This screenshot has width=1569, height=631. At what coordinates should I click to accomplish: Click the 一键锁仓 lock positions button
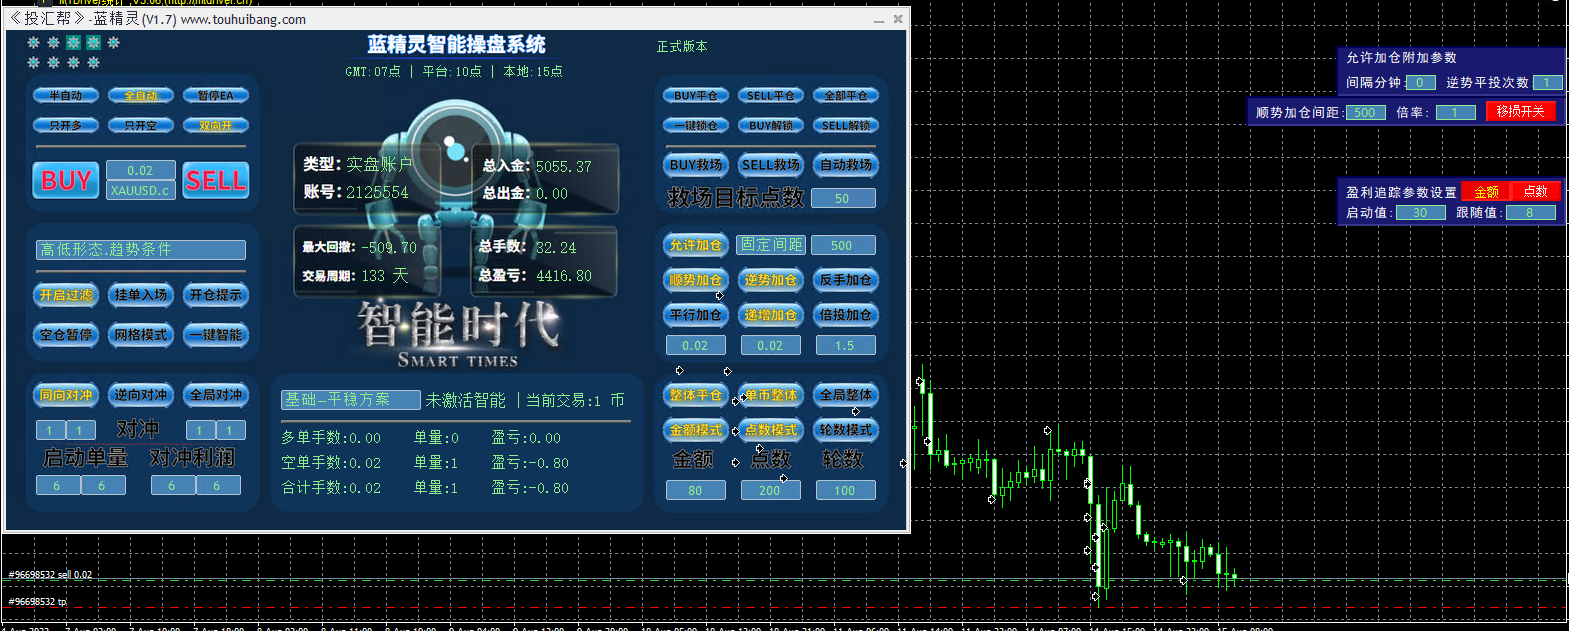click(x=696, y=126)
